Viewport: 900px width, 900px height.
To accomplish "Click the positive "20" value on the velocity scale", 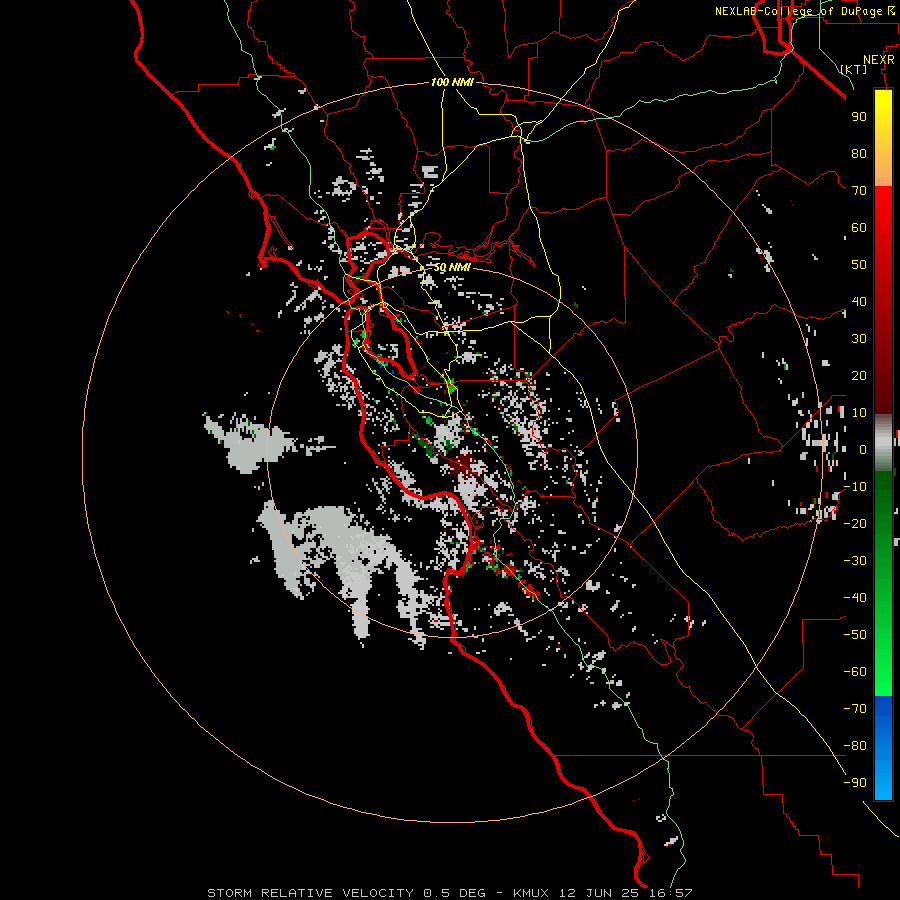I will (859, 375).
